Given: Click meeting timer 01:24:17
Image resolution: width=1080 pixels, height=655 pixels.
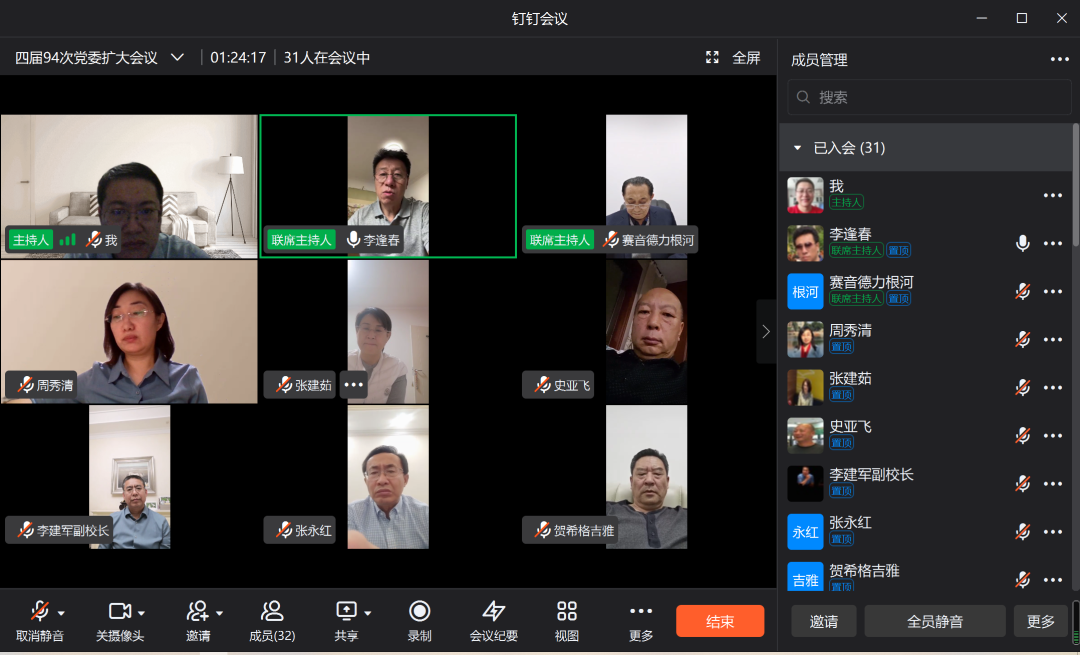Looking at the screenshot, I should (238, 57).
